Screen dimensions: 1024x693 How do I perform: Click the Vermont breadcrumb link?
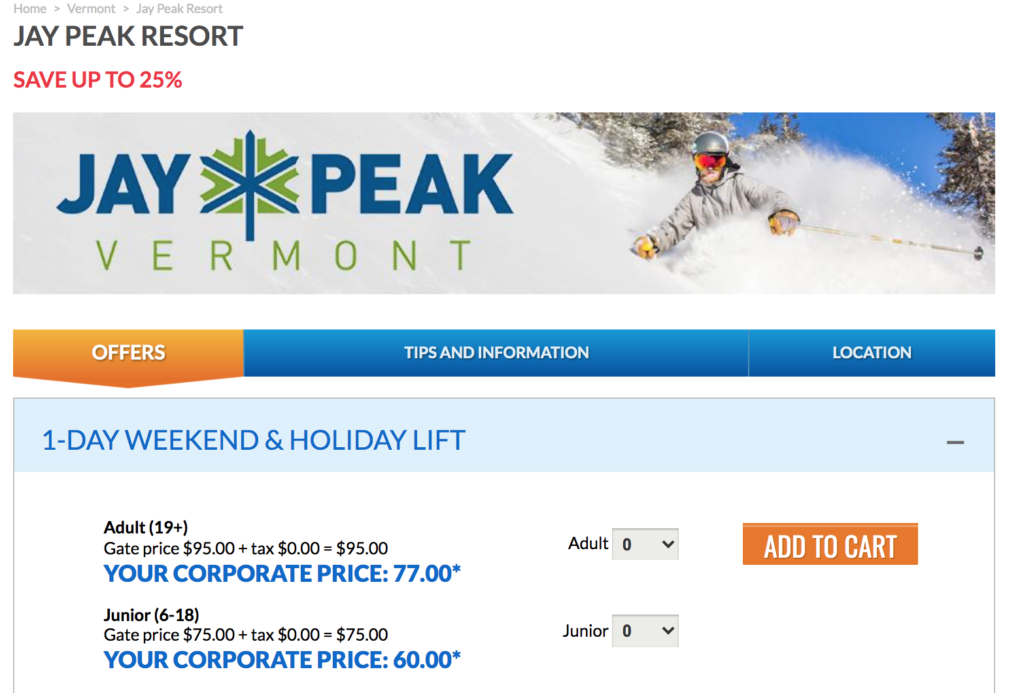pyautogui.click(x=90, y=8)
